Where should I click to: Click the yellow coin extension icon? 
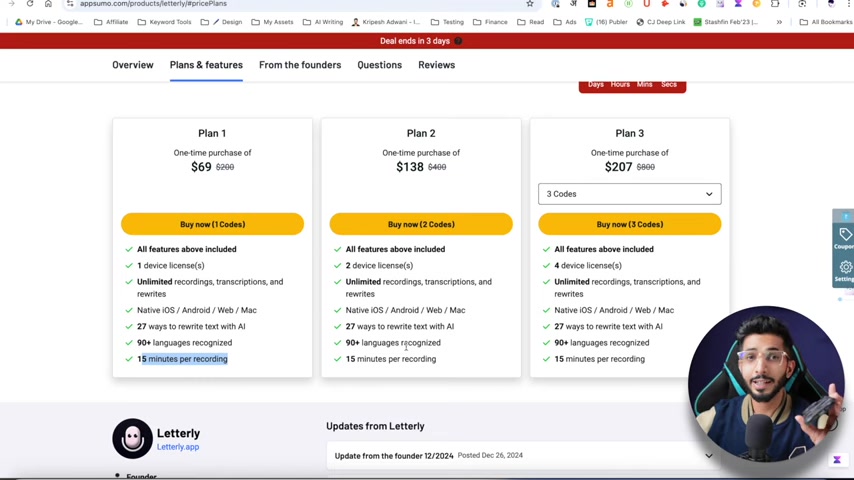coord(757,4)
